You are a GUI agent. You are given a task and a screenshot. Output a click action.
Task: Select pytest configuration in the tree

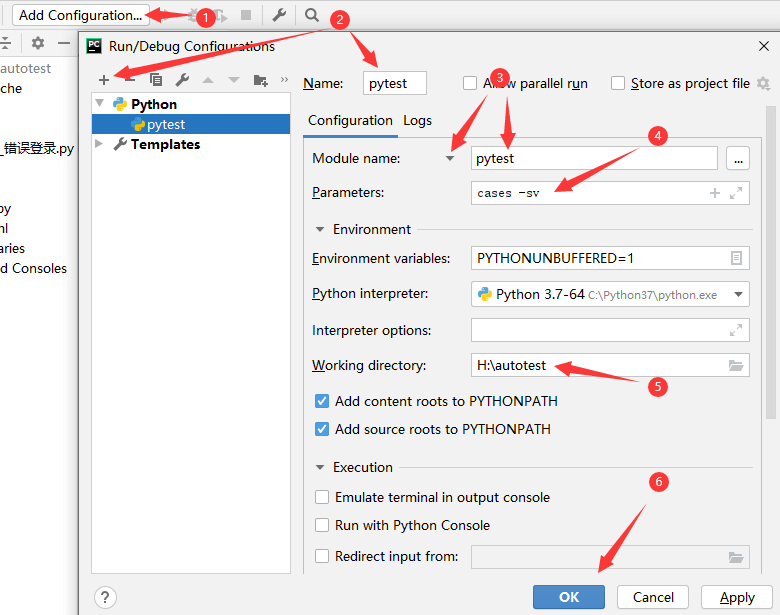coord(191,124)
